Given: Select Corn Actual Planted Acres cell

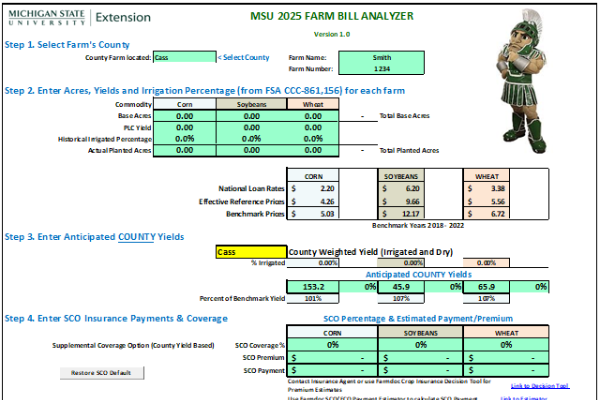Looking at the screenshot, I should click(185, 150).
